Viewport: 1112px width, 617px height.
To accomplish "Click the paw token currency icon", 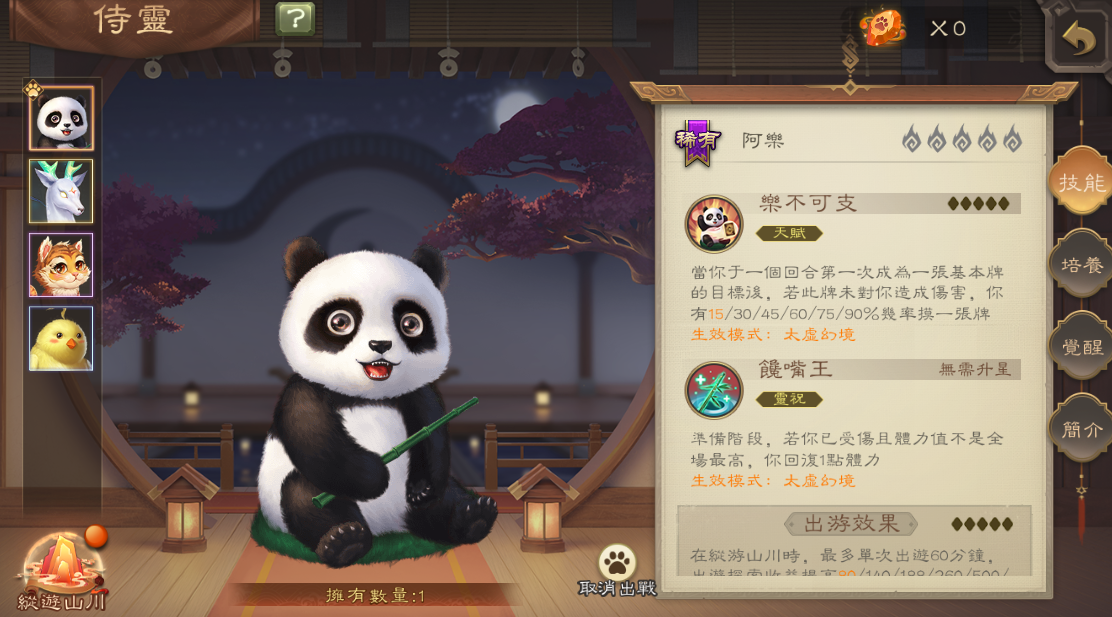I will (882, 28).
